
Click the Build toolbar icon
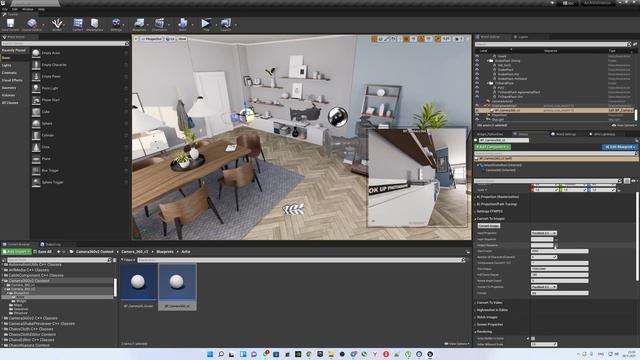(182, 24)
